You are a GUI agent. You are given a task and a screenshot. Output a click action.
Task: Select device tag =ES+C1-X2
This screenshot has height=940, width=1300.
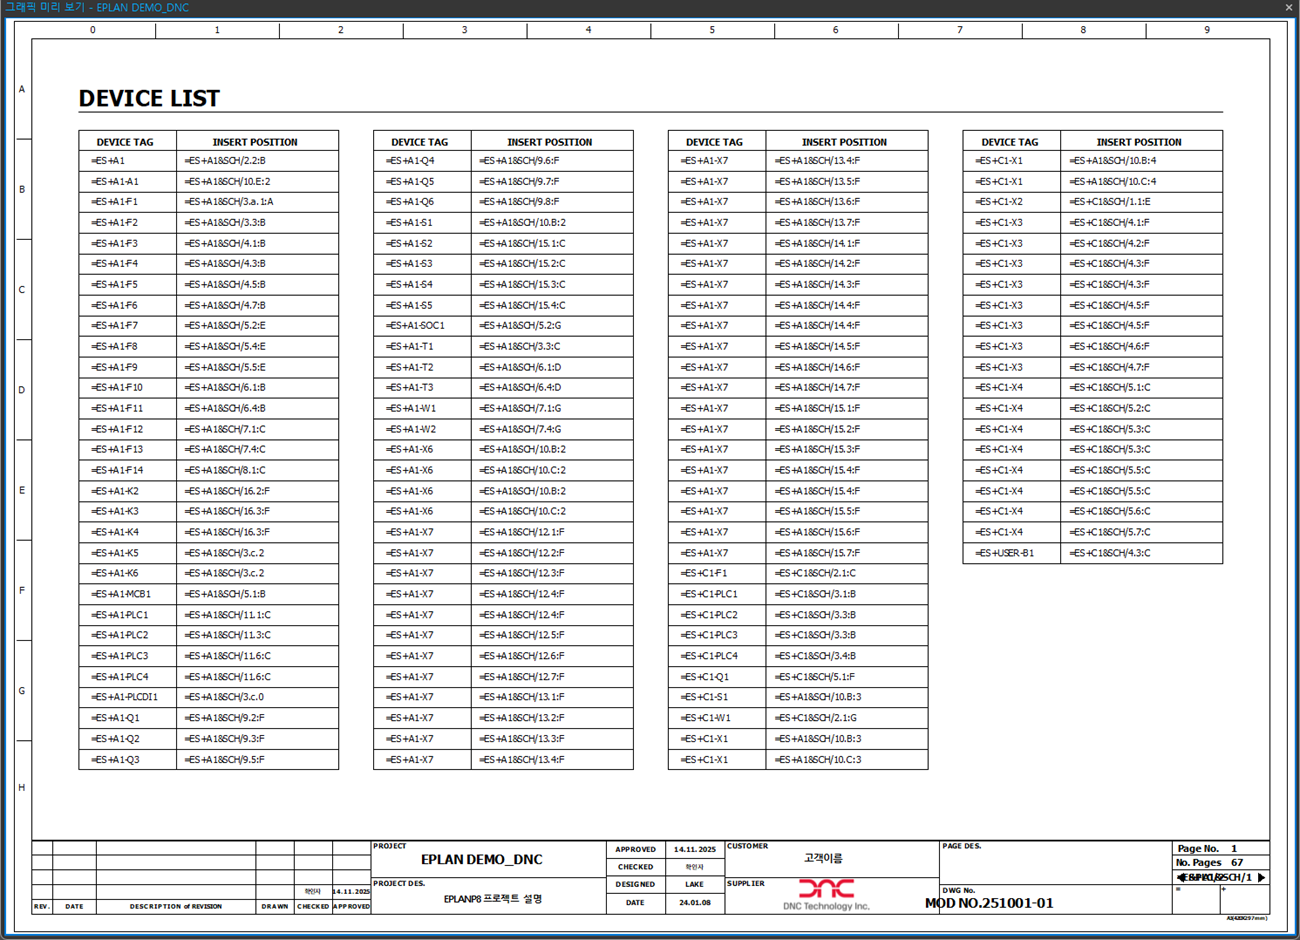click(x=999, y=202)
